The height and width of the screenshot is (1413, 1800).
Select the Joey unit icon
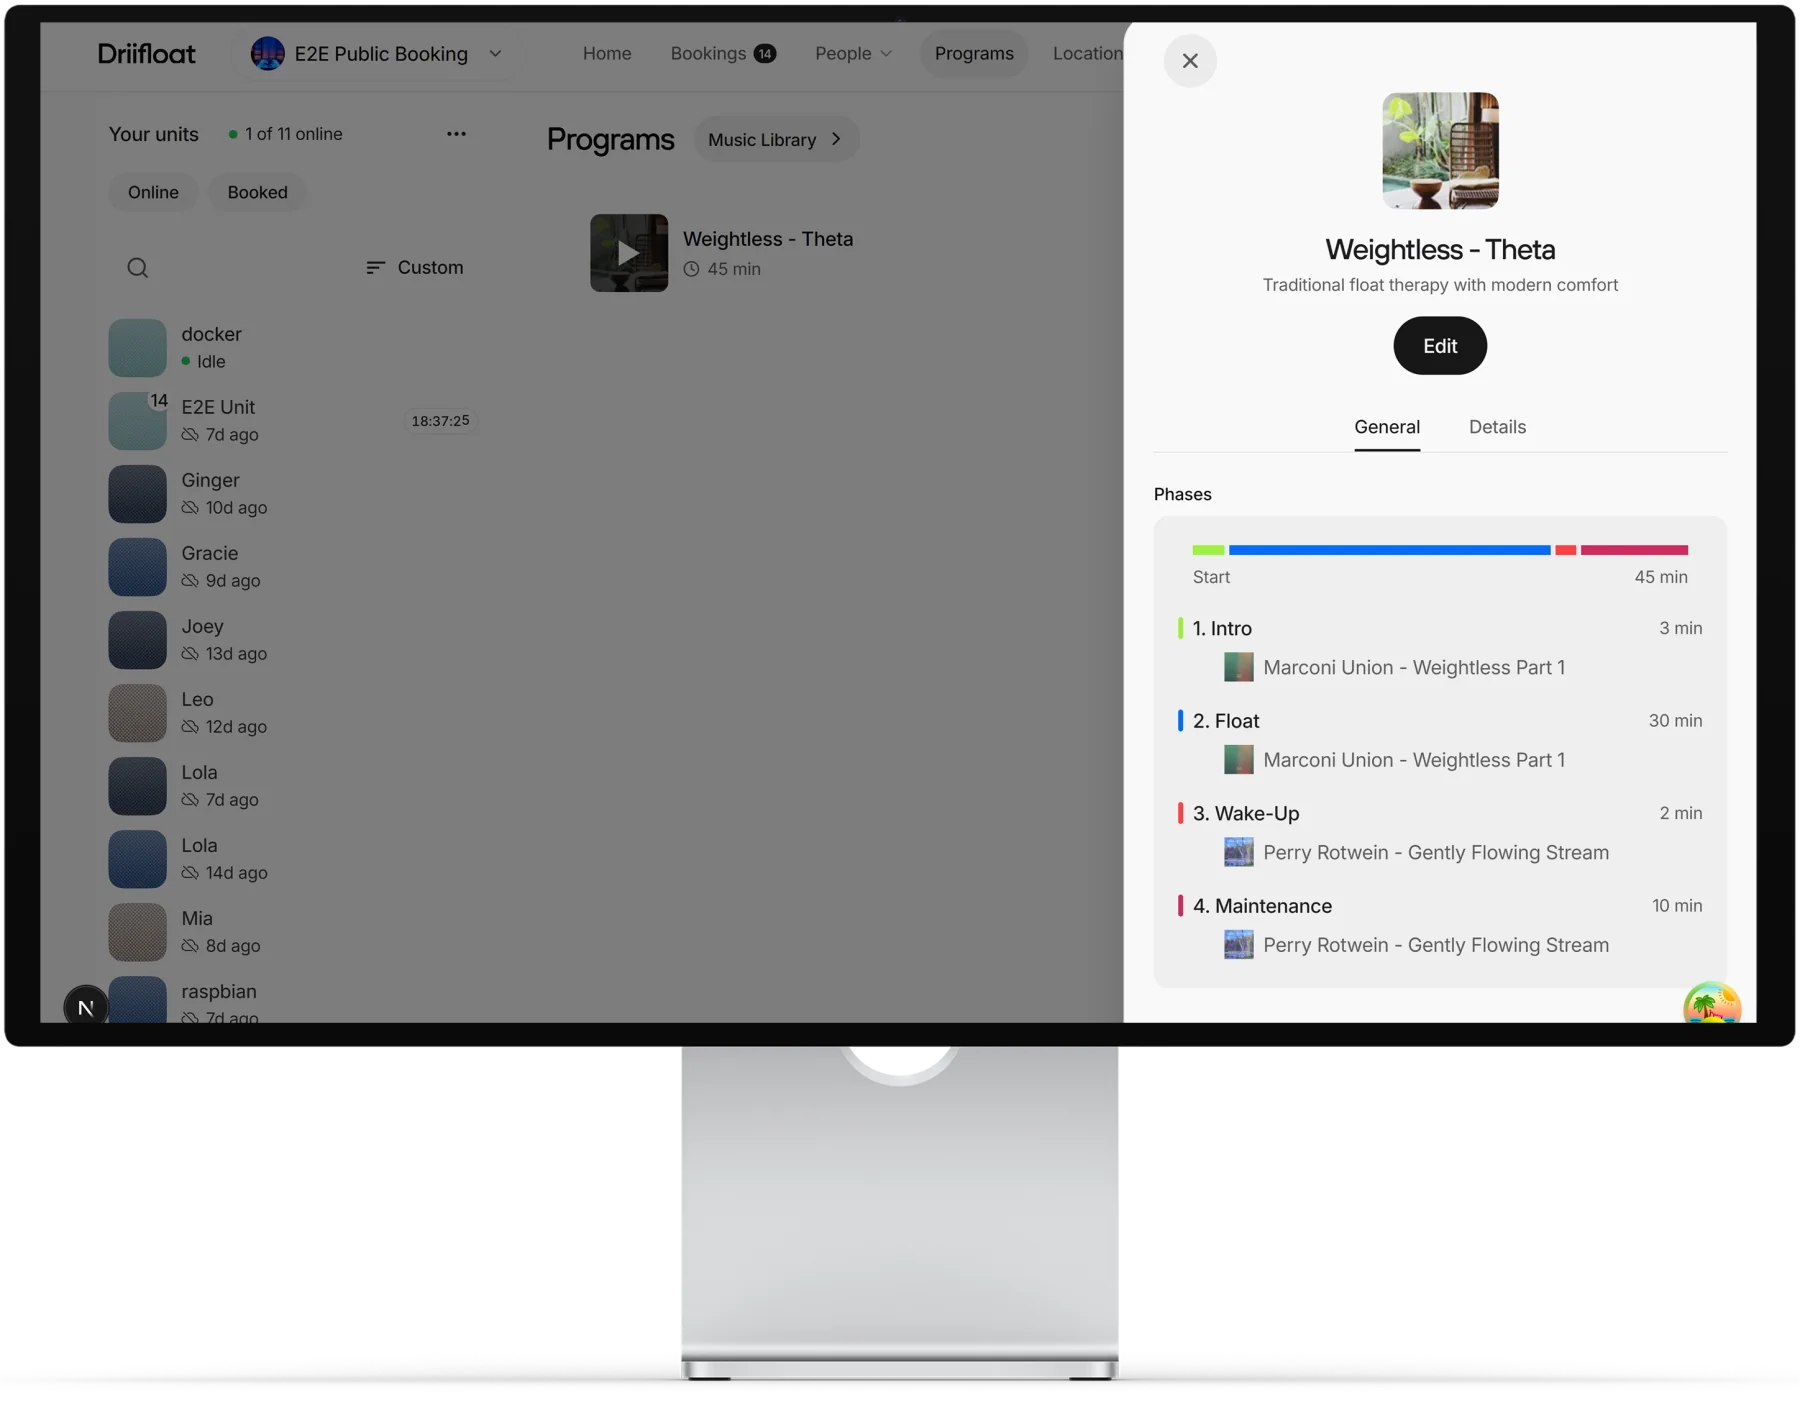tap(137, 640)
